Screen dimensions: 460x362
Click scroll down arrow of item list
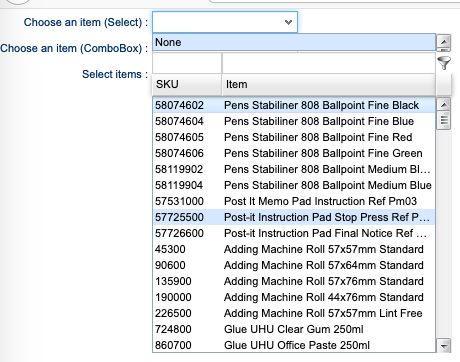[x=444, y=346]
